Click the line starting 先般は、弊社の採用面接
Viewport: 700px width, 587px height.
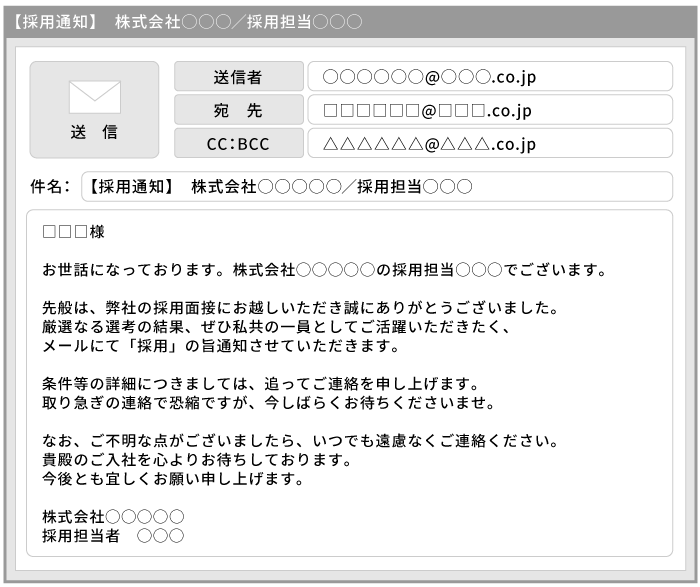pos(300,308)
